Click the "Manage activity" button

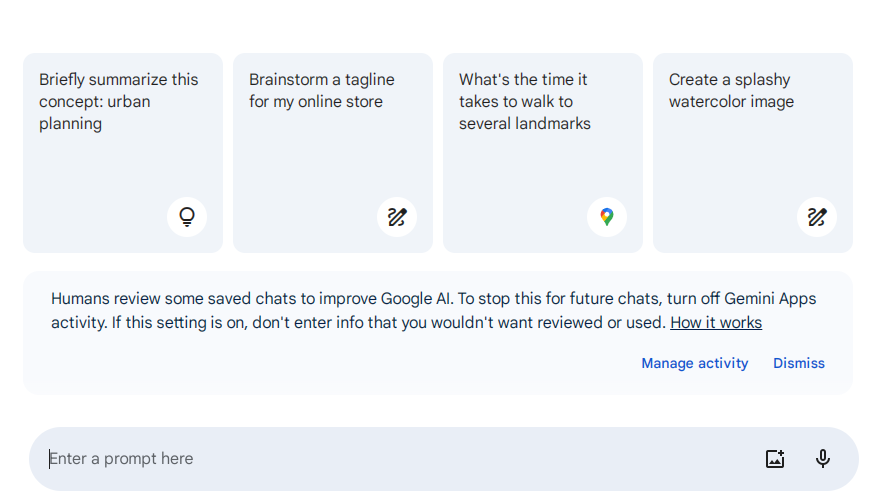click(695, 364)
